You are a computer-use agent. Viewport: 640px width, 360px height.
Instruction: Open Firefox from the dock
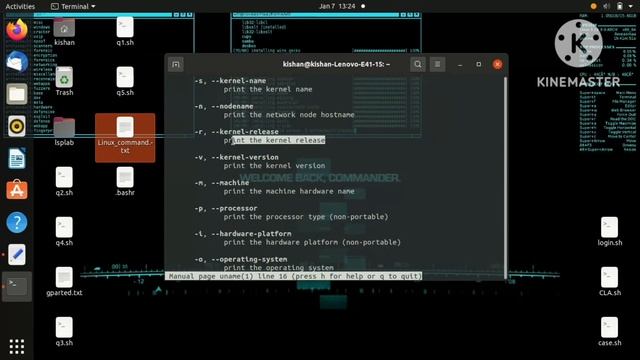coord(17,30)
